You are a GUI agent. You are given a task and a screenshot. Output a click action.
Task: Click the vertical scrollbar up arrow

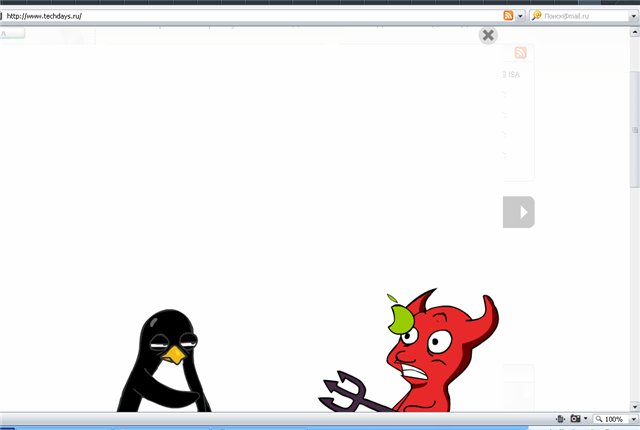(635, 32)
